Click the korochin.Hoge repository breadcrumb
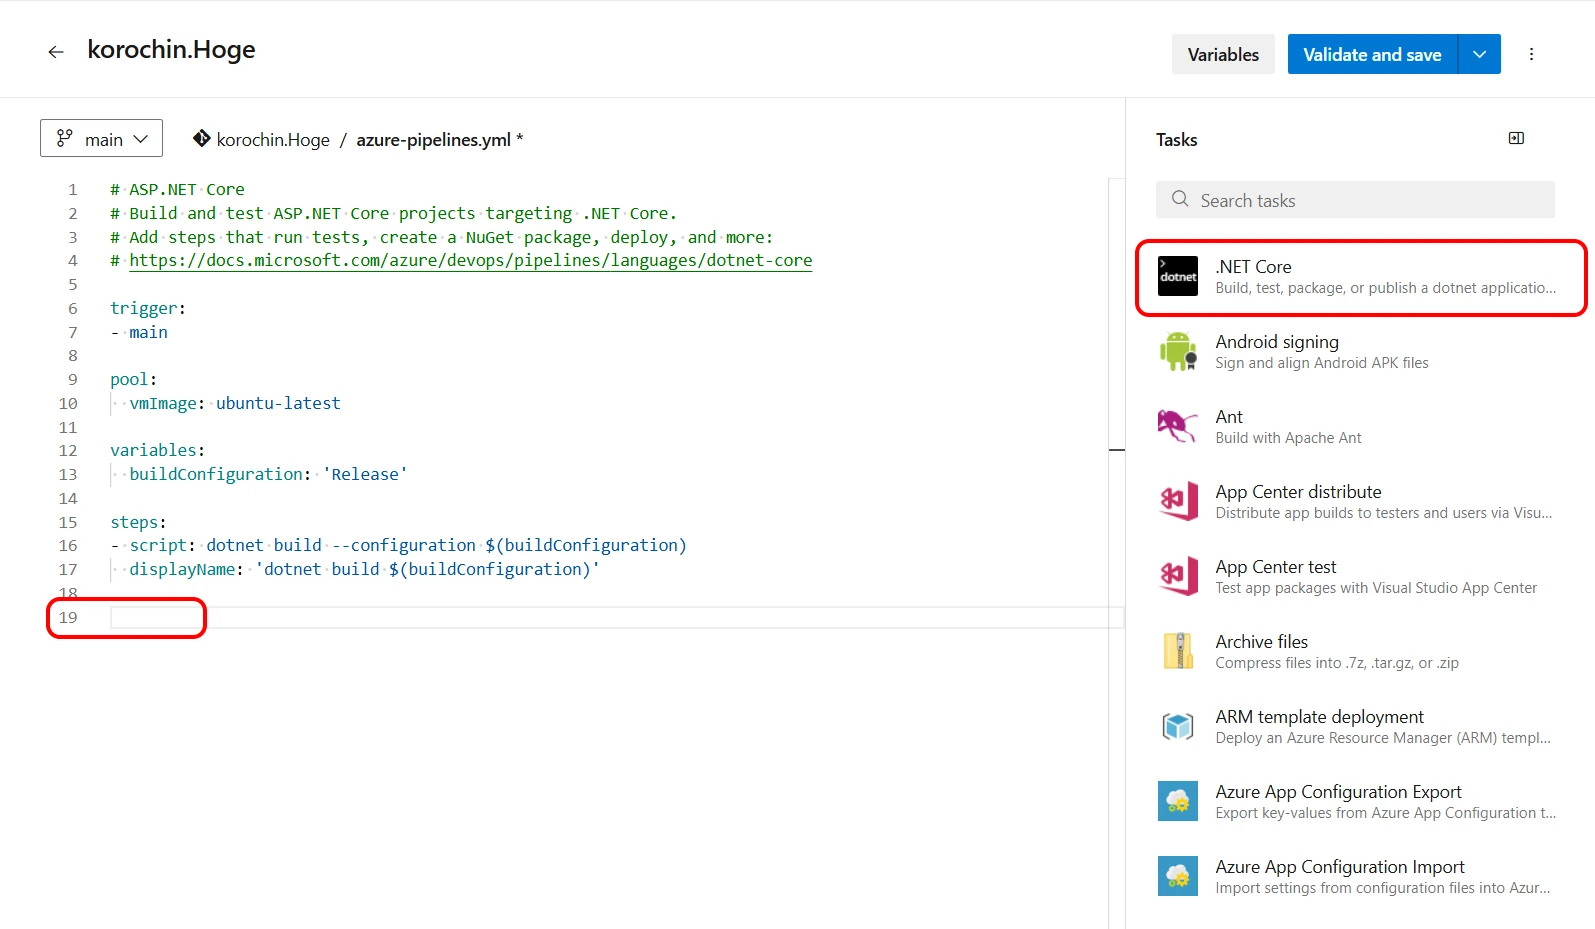 272,140
